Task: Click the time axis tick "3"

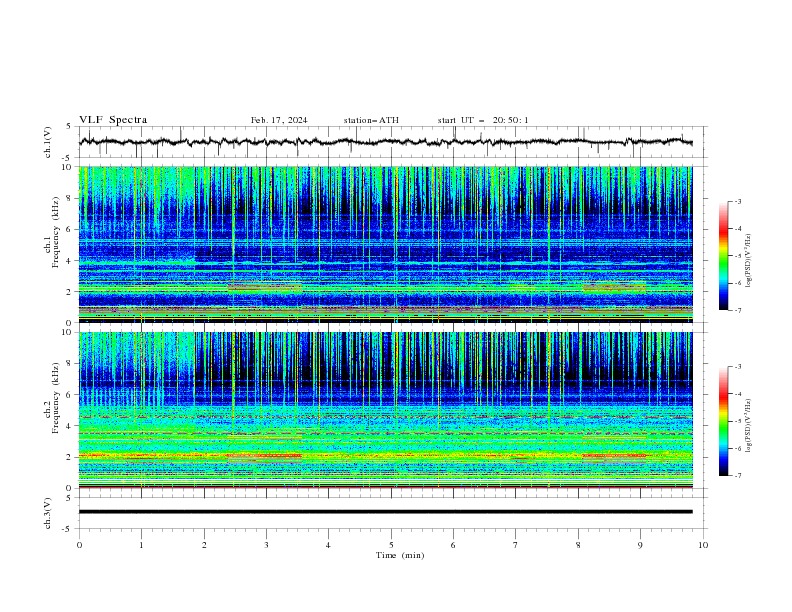Action: 266,545
